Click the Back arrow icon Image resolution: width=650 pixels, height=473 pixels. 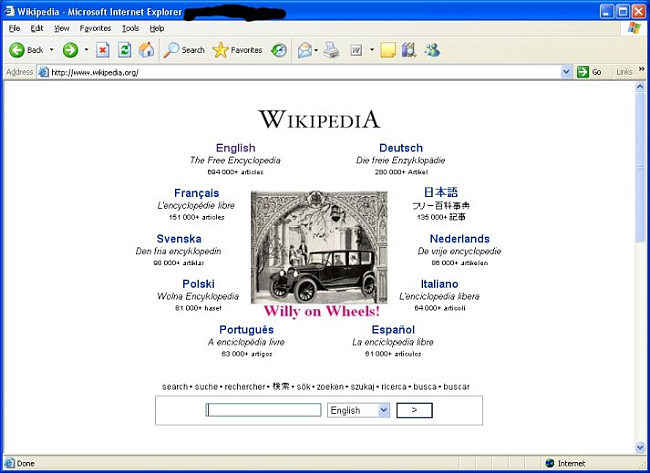17,50
